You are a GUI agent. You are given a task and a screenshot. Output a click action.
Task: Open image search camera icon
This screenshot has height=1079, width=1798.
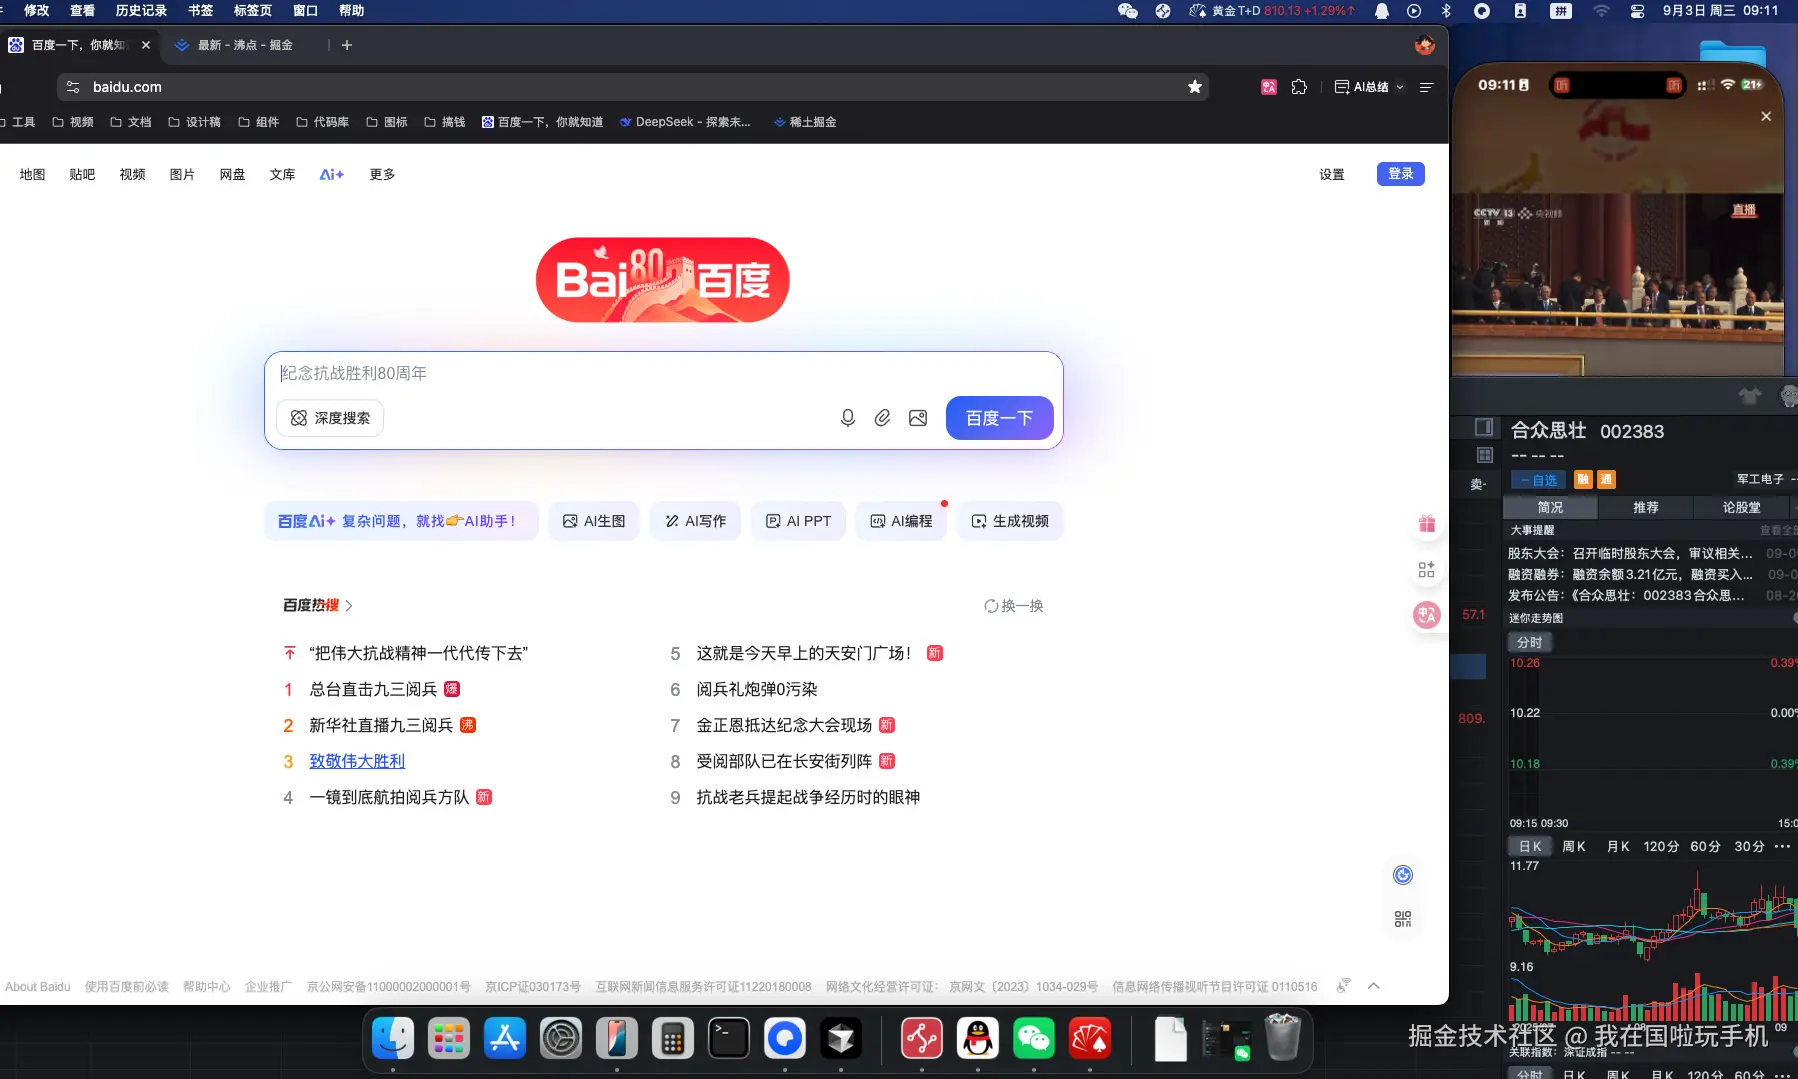[x=918, y=418]
